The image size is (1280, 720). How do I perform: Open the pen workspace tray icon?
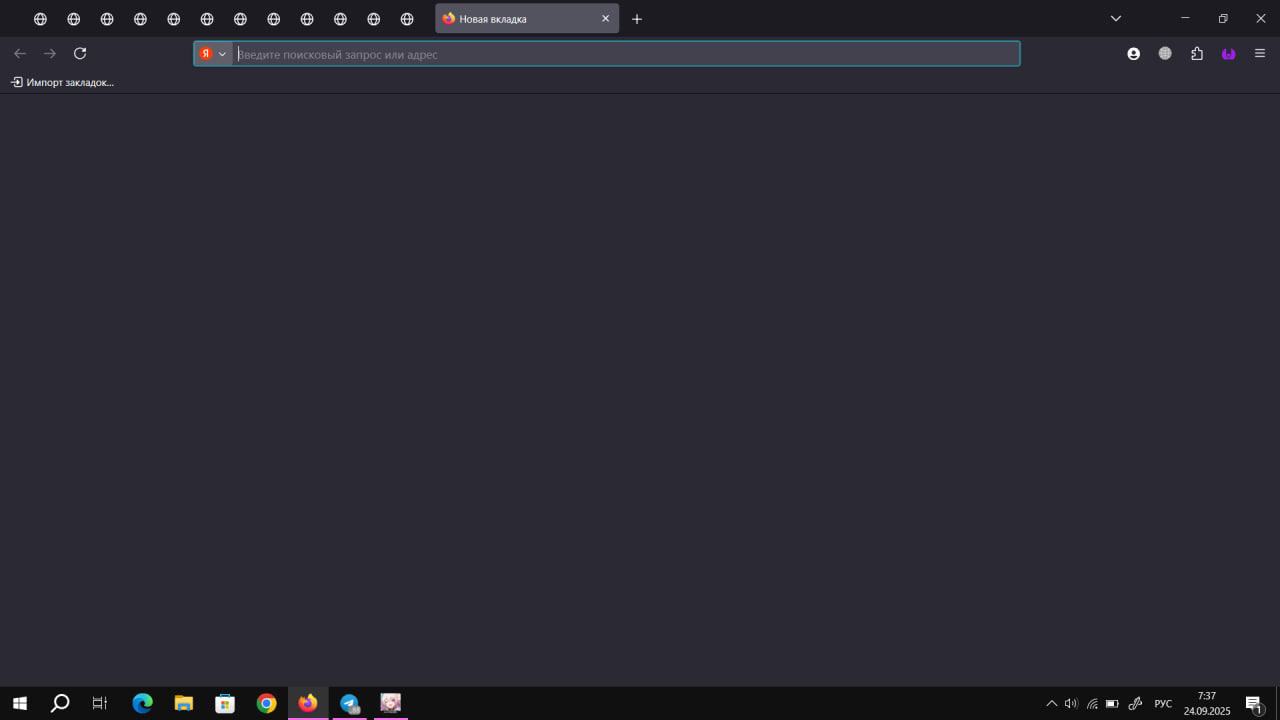[x=1135, y=703]
